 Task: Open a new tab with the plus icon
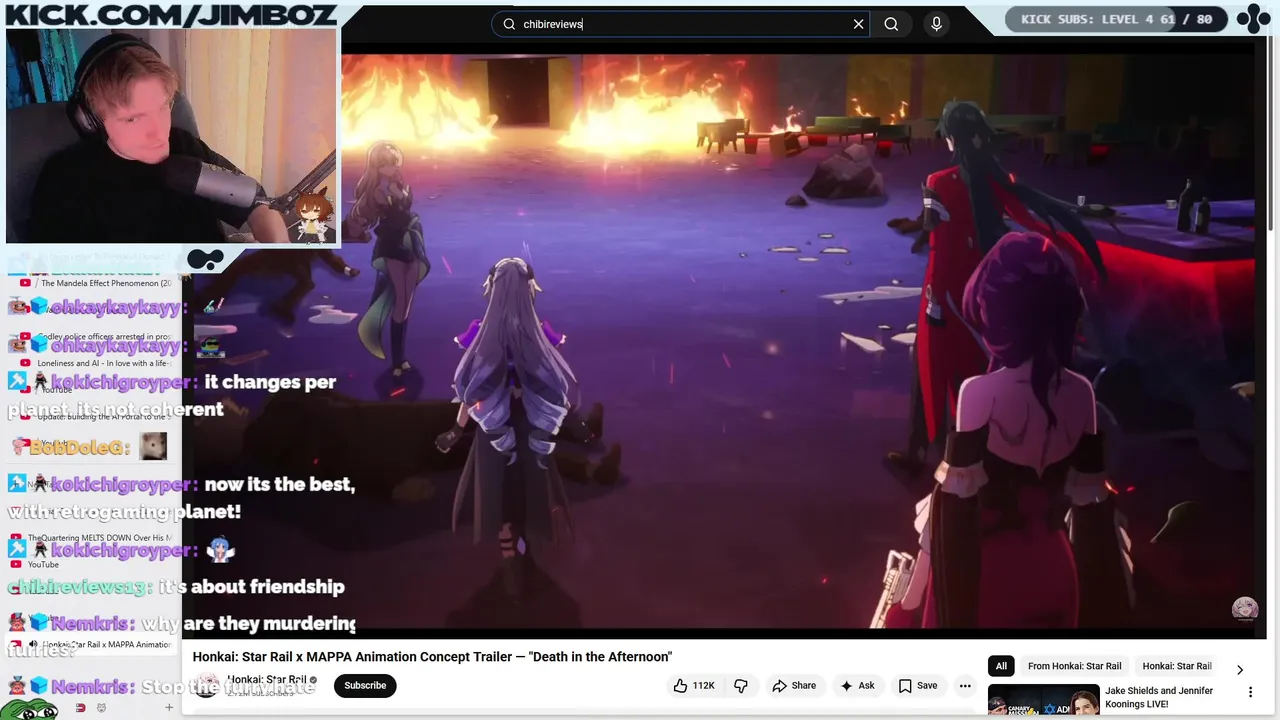[x=169, y=708]
